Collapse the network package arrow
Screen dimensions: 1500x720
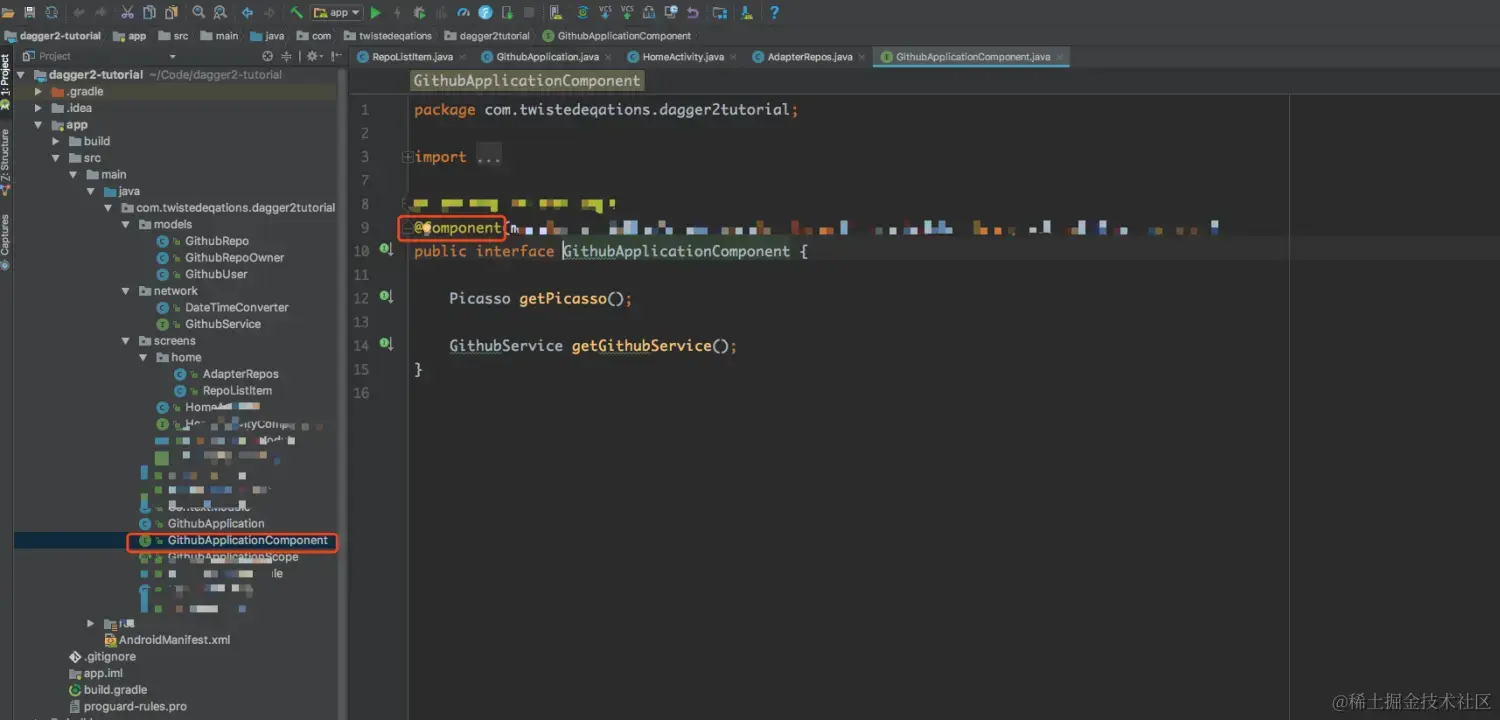click(x=125, y=291)
